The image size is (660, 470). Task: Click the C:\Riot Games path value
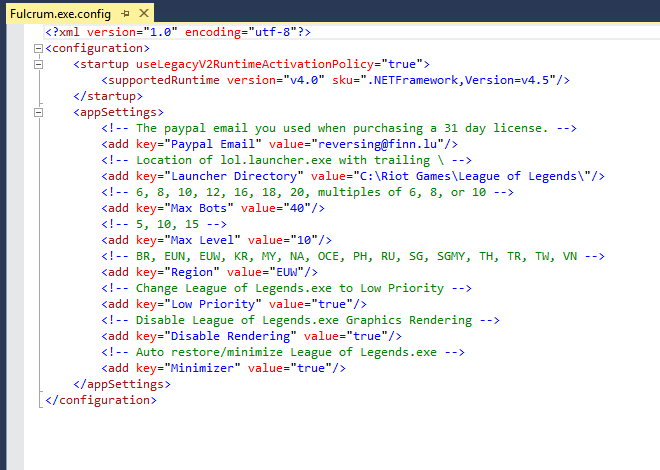click(472, 176)
